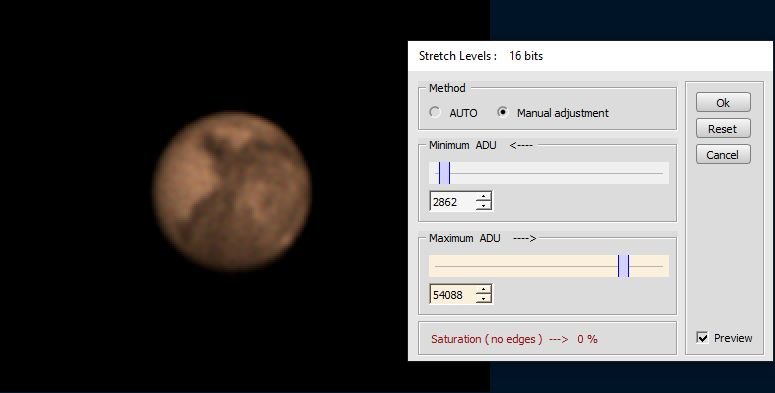Click the Cancel button
Screen dimensions: 775x393
(723, 155)
